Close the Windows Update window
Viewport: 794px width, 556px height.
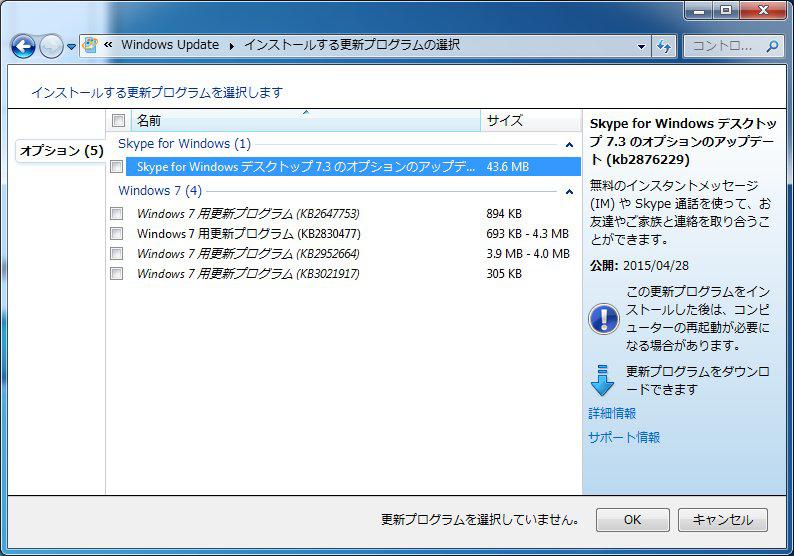(763, 10)
